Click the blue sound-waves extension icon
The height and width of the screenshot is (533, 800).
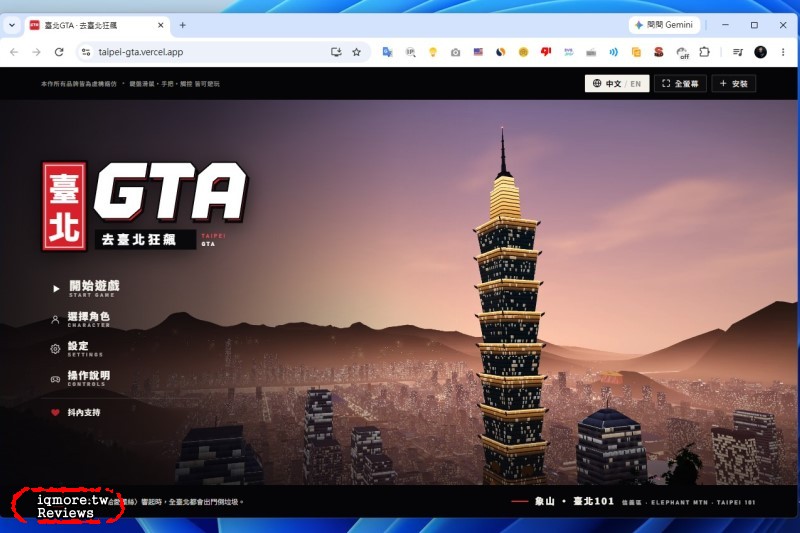(613, 52)
